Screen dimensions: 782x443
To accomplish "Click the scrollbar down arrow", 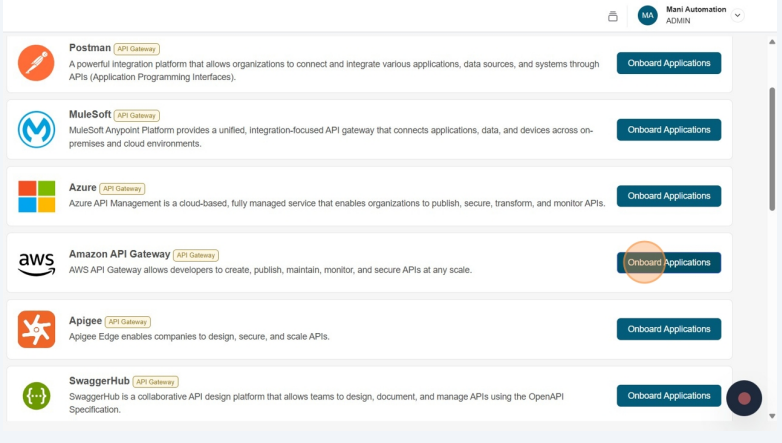I will tap(772, 414).
